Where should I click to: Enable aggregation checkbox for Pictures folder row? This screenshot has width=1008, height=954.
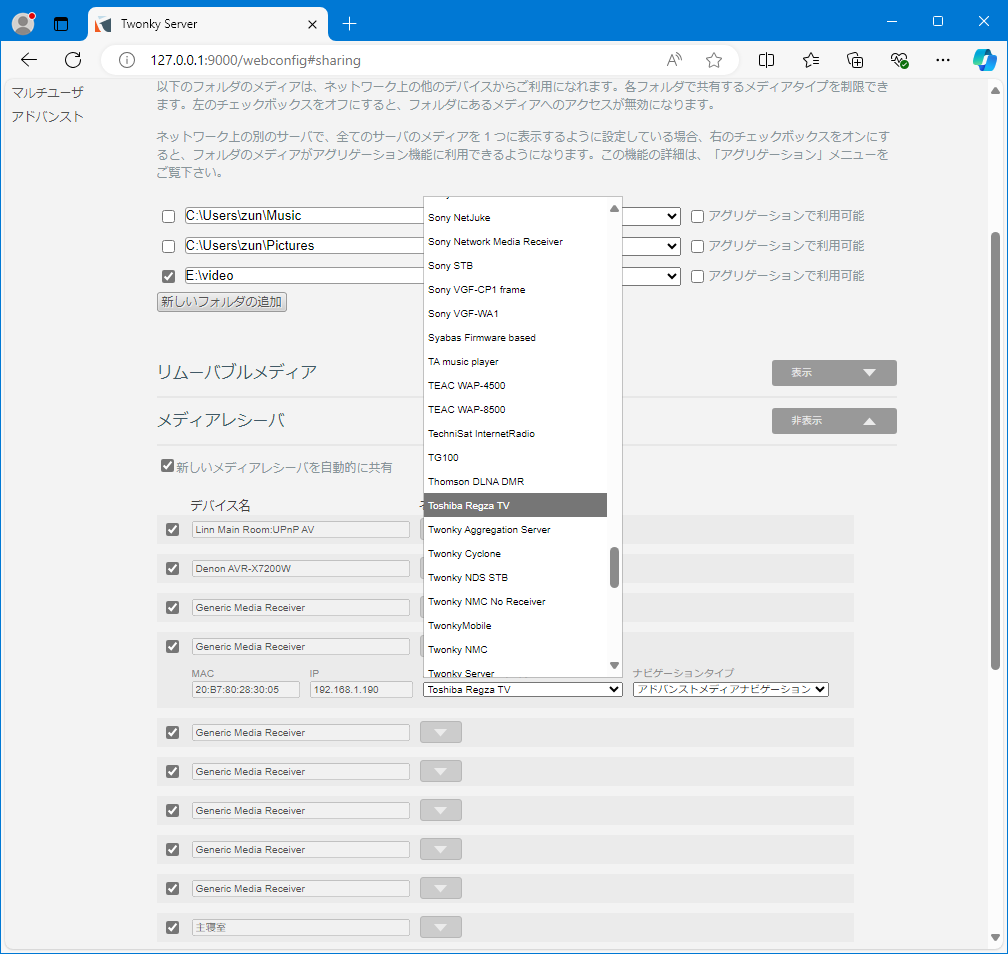click(698, 246)
